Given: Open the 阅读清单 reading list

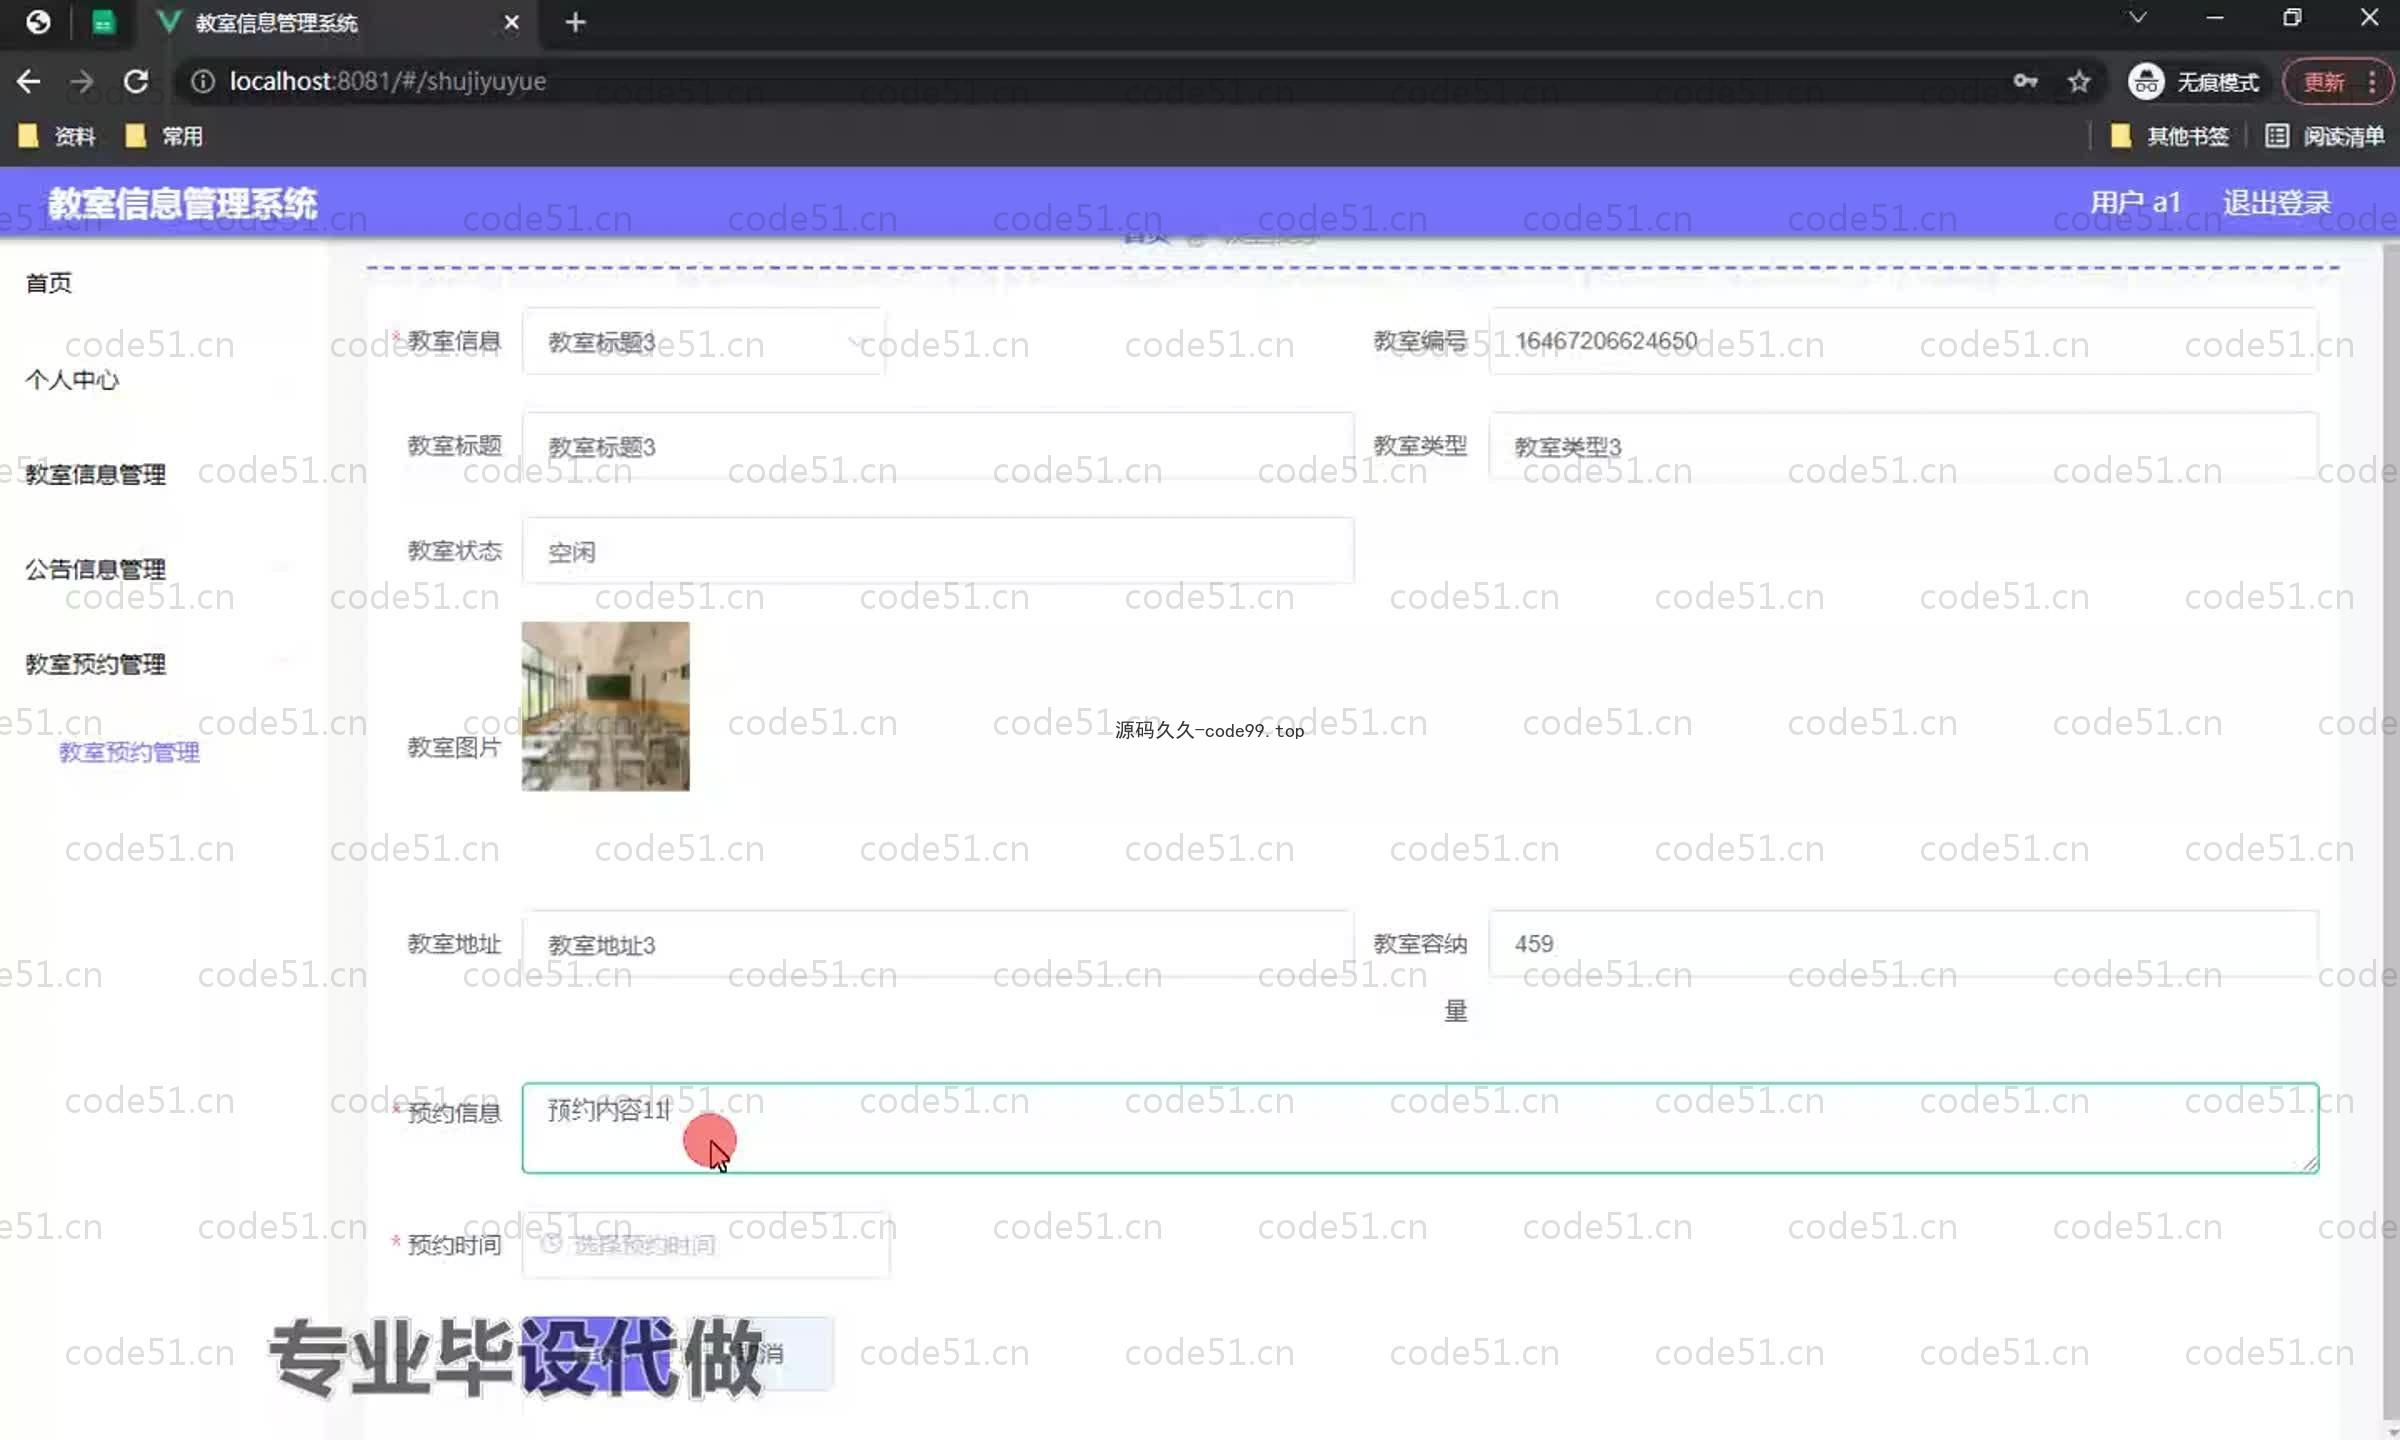Looking at the screenshot, I should point(2325,136).
